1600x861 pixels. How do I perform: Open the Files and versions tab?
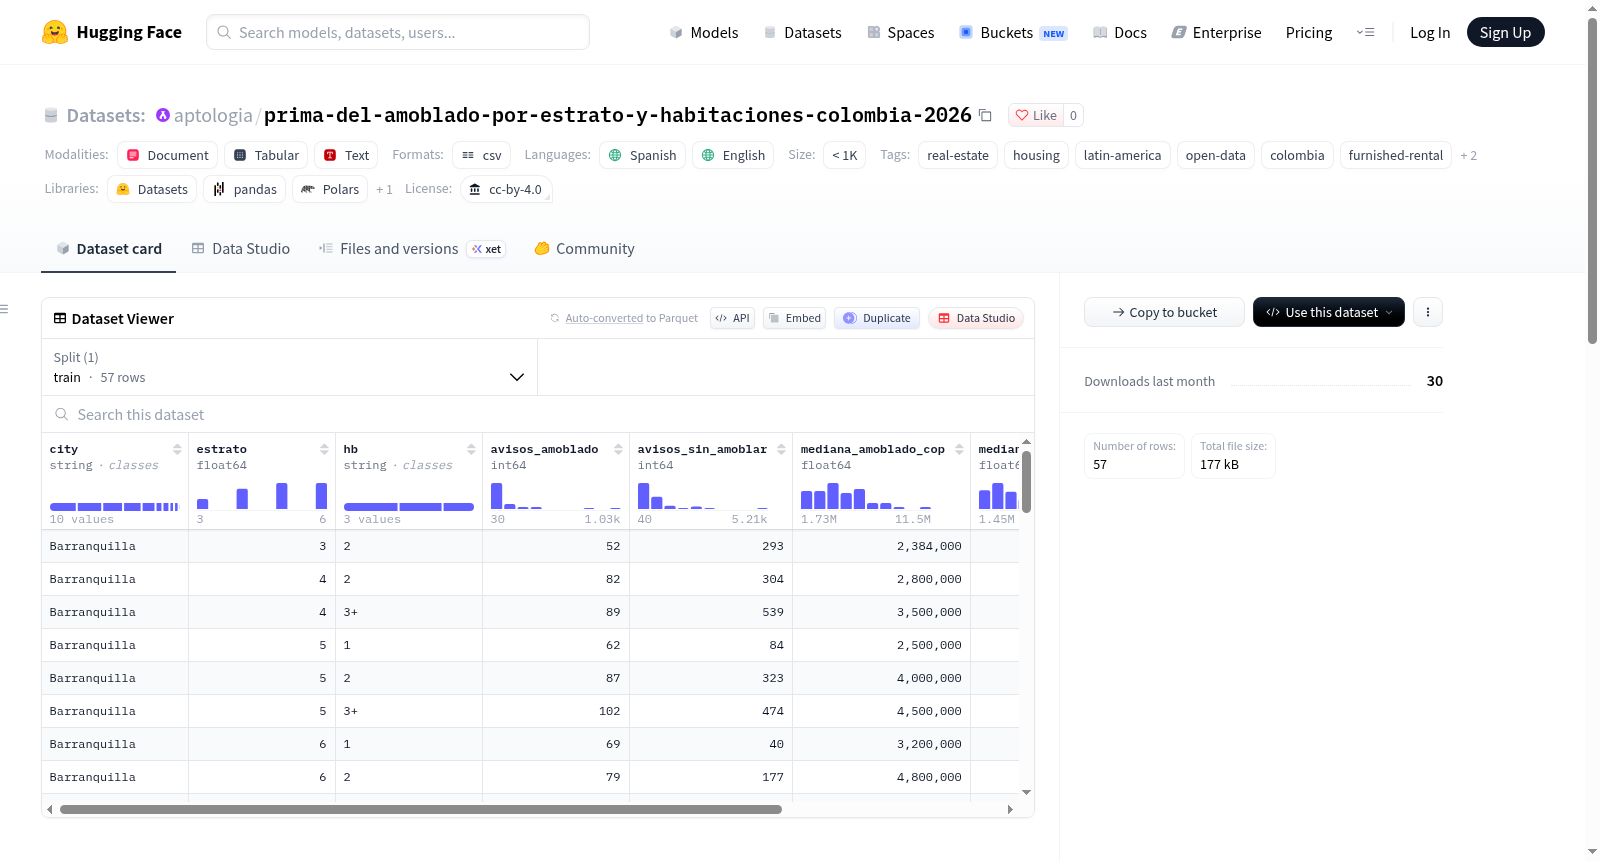coord(412,249)
